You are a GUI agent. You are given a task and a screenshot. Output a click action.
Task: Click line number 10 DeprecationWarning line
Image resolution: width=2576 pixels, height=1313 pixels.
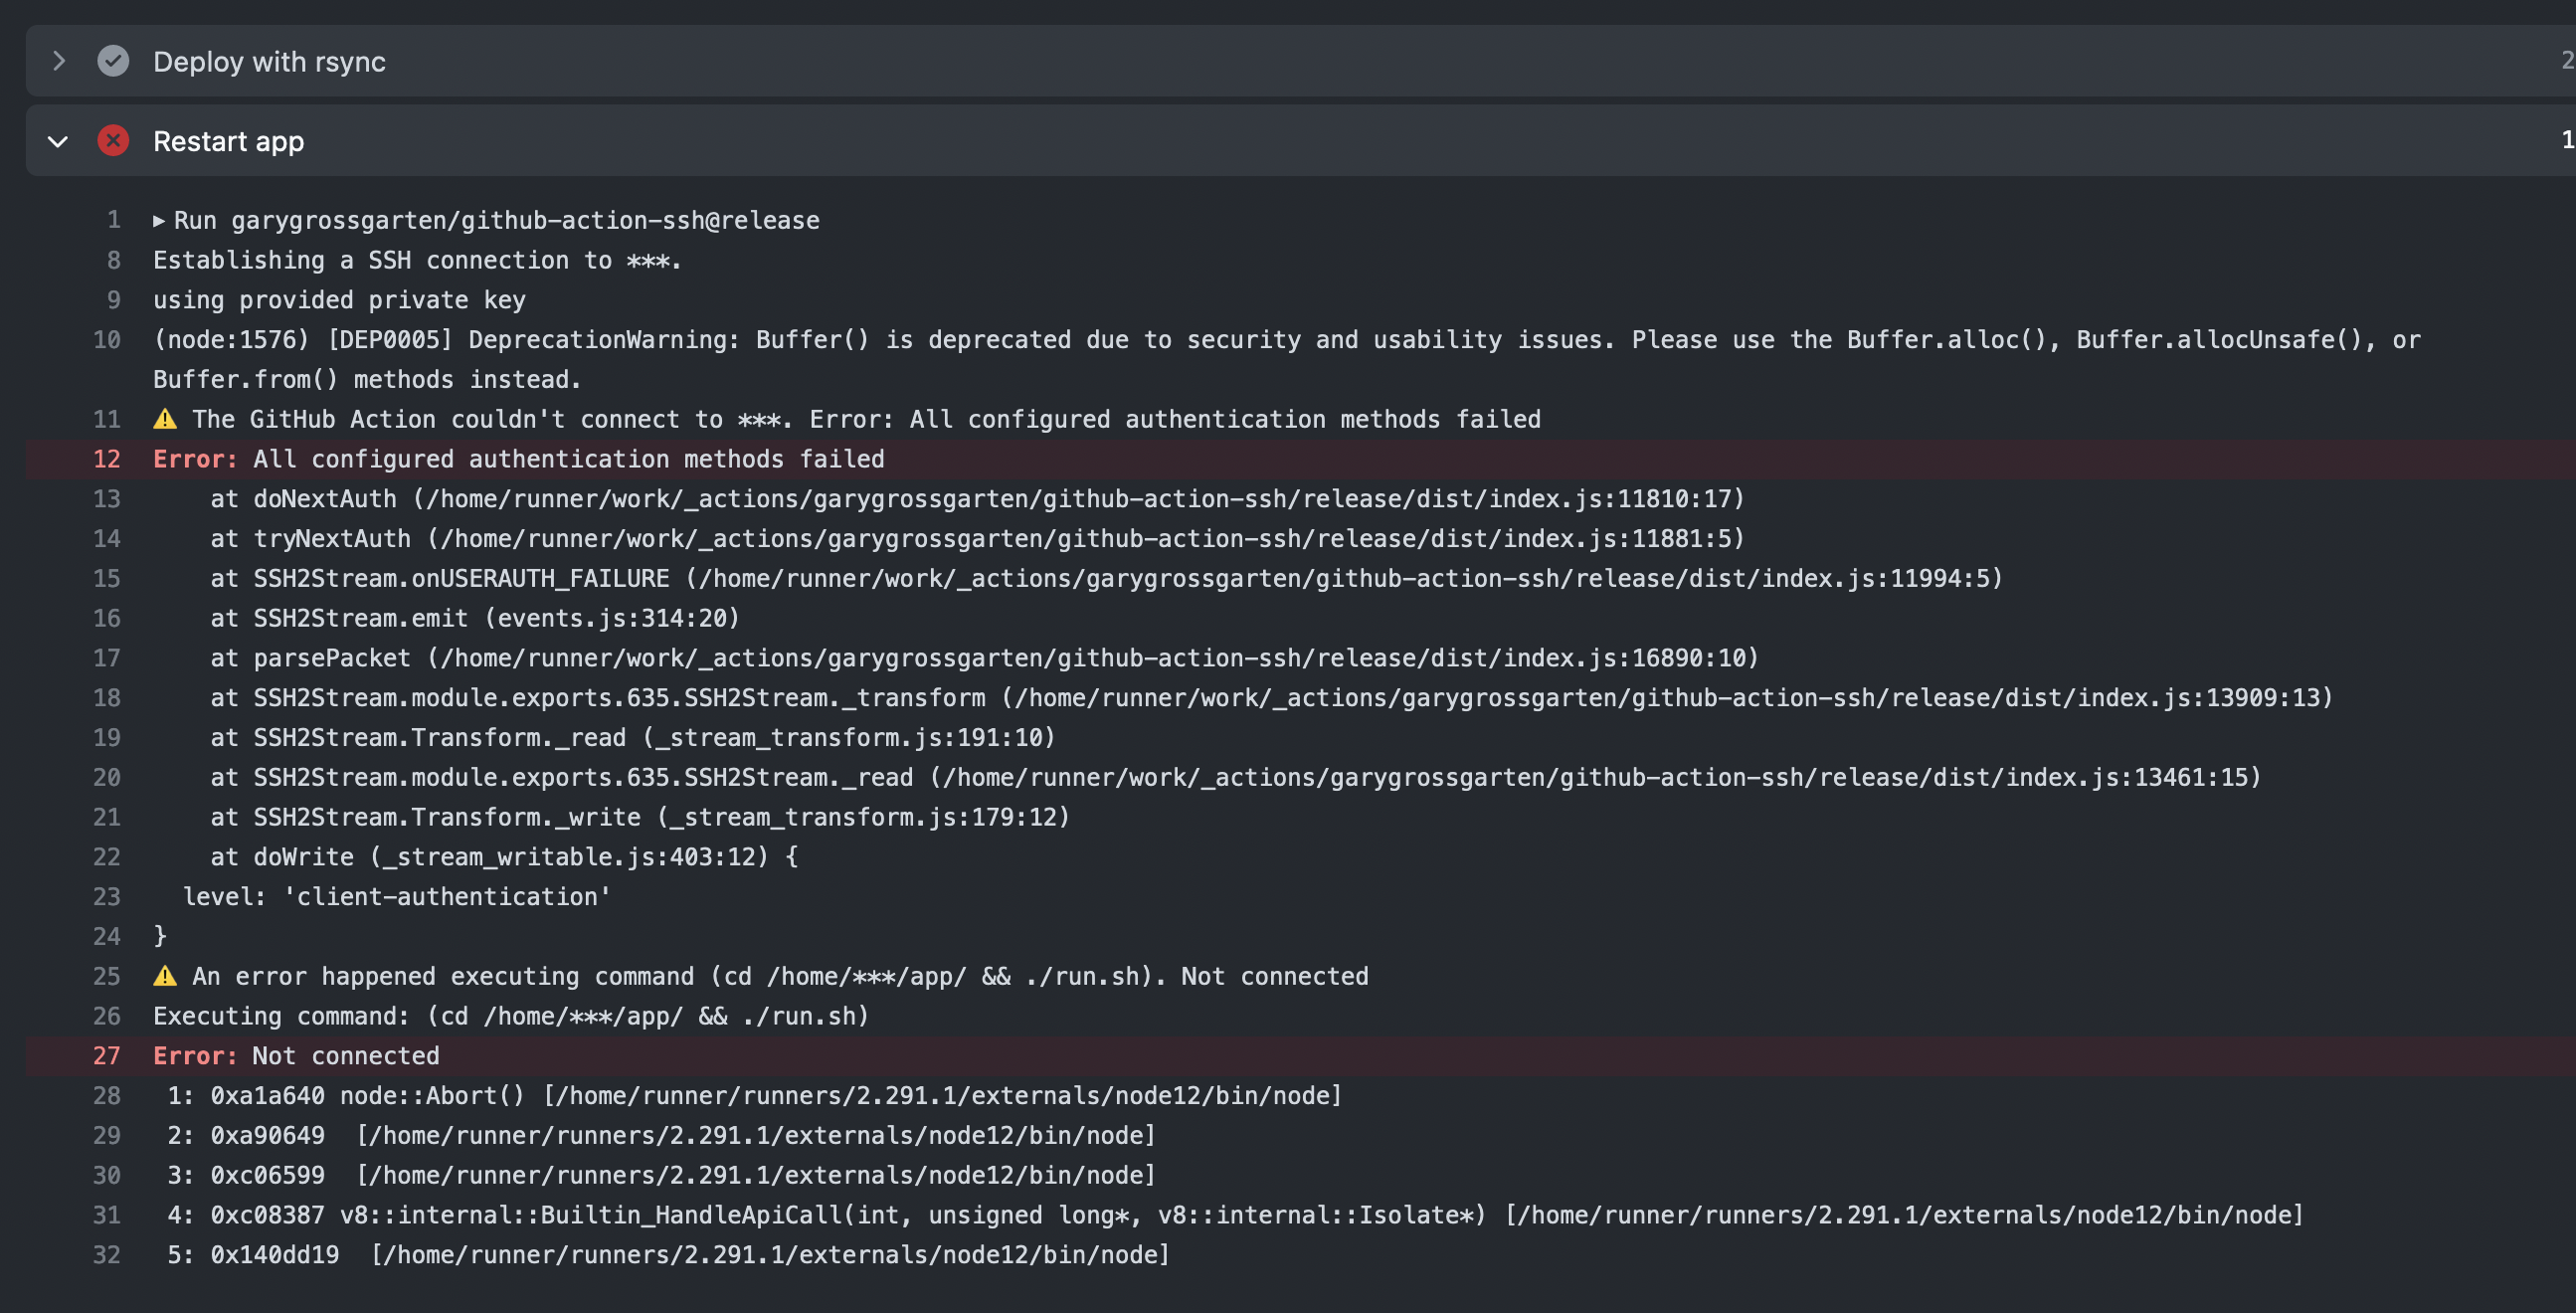point(107,340)
